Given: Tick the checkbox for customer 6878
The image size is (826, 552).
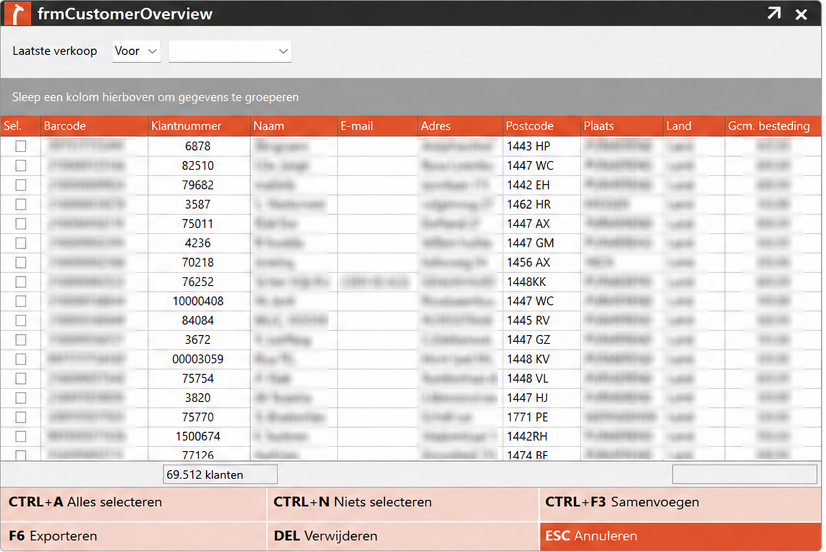Looking at the screenshot, I should (21, 146).
